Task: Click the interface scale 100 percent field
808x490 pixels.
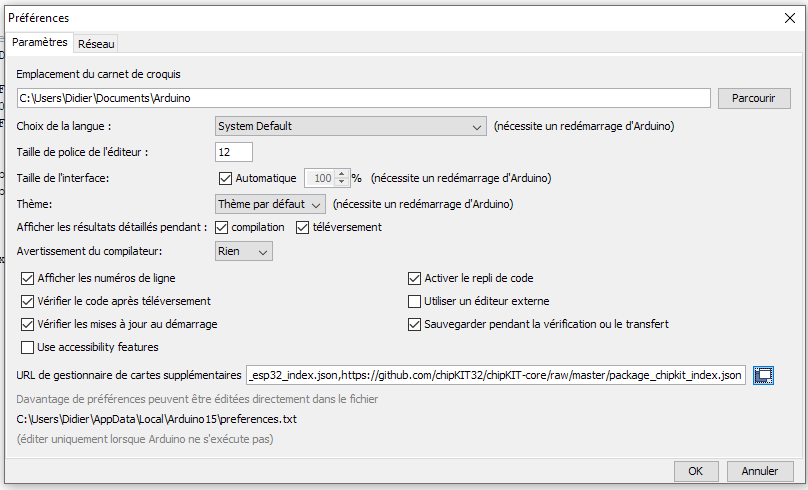Action: (320, 178)
